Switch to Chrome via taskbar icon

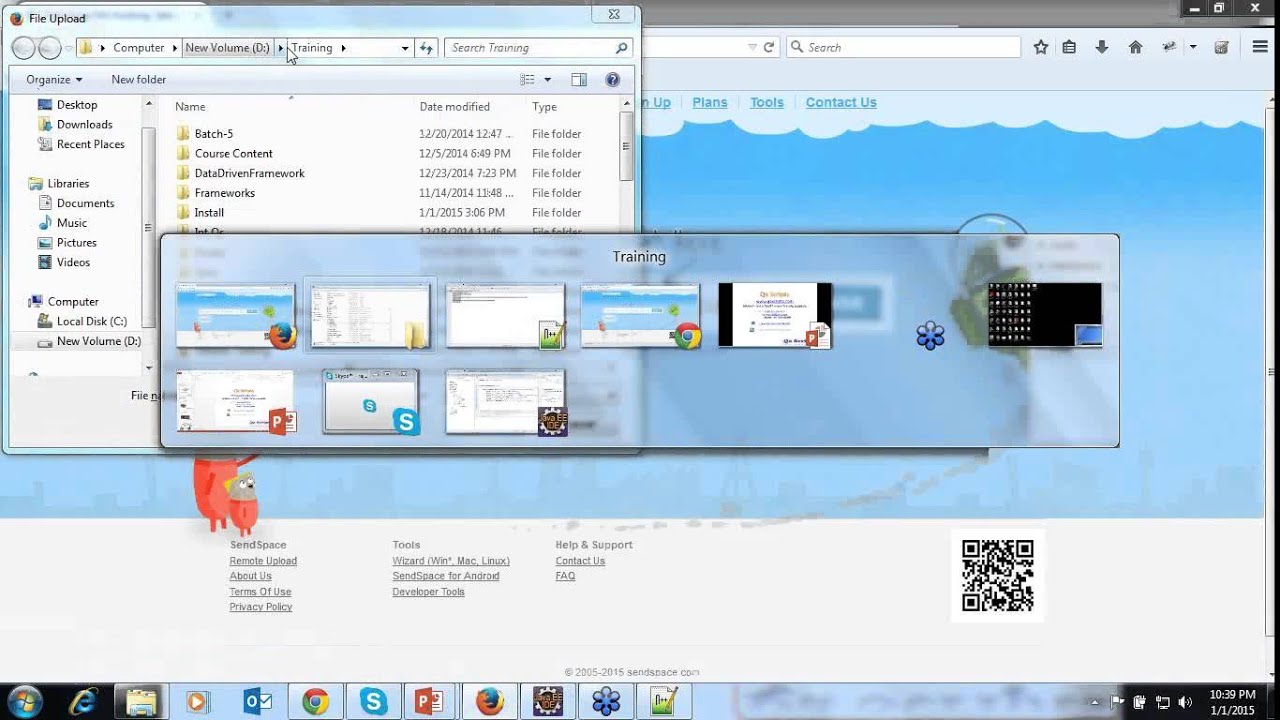(x=315, y=701)
